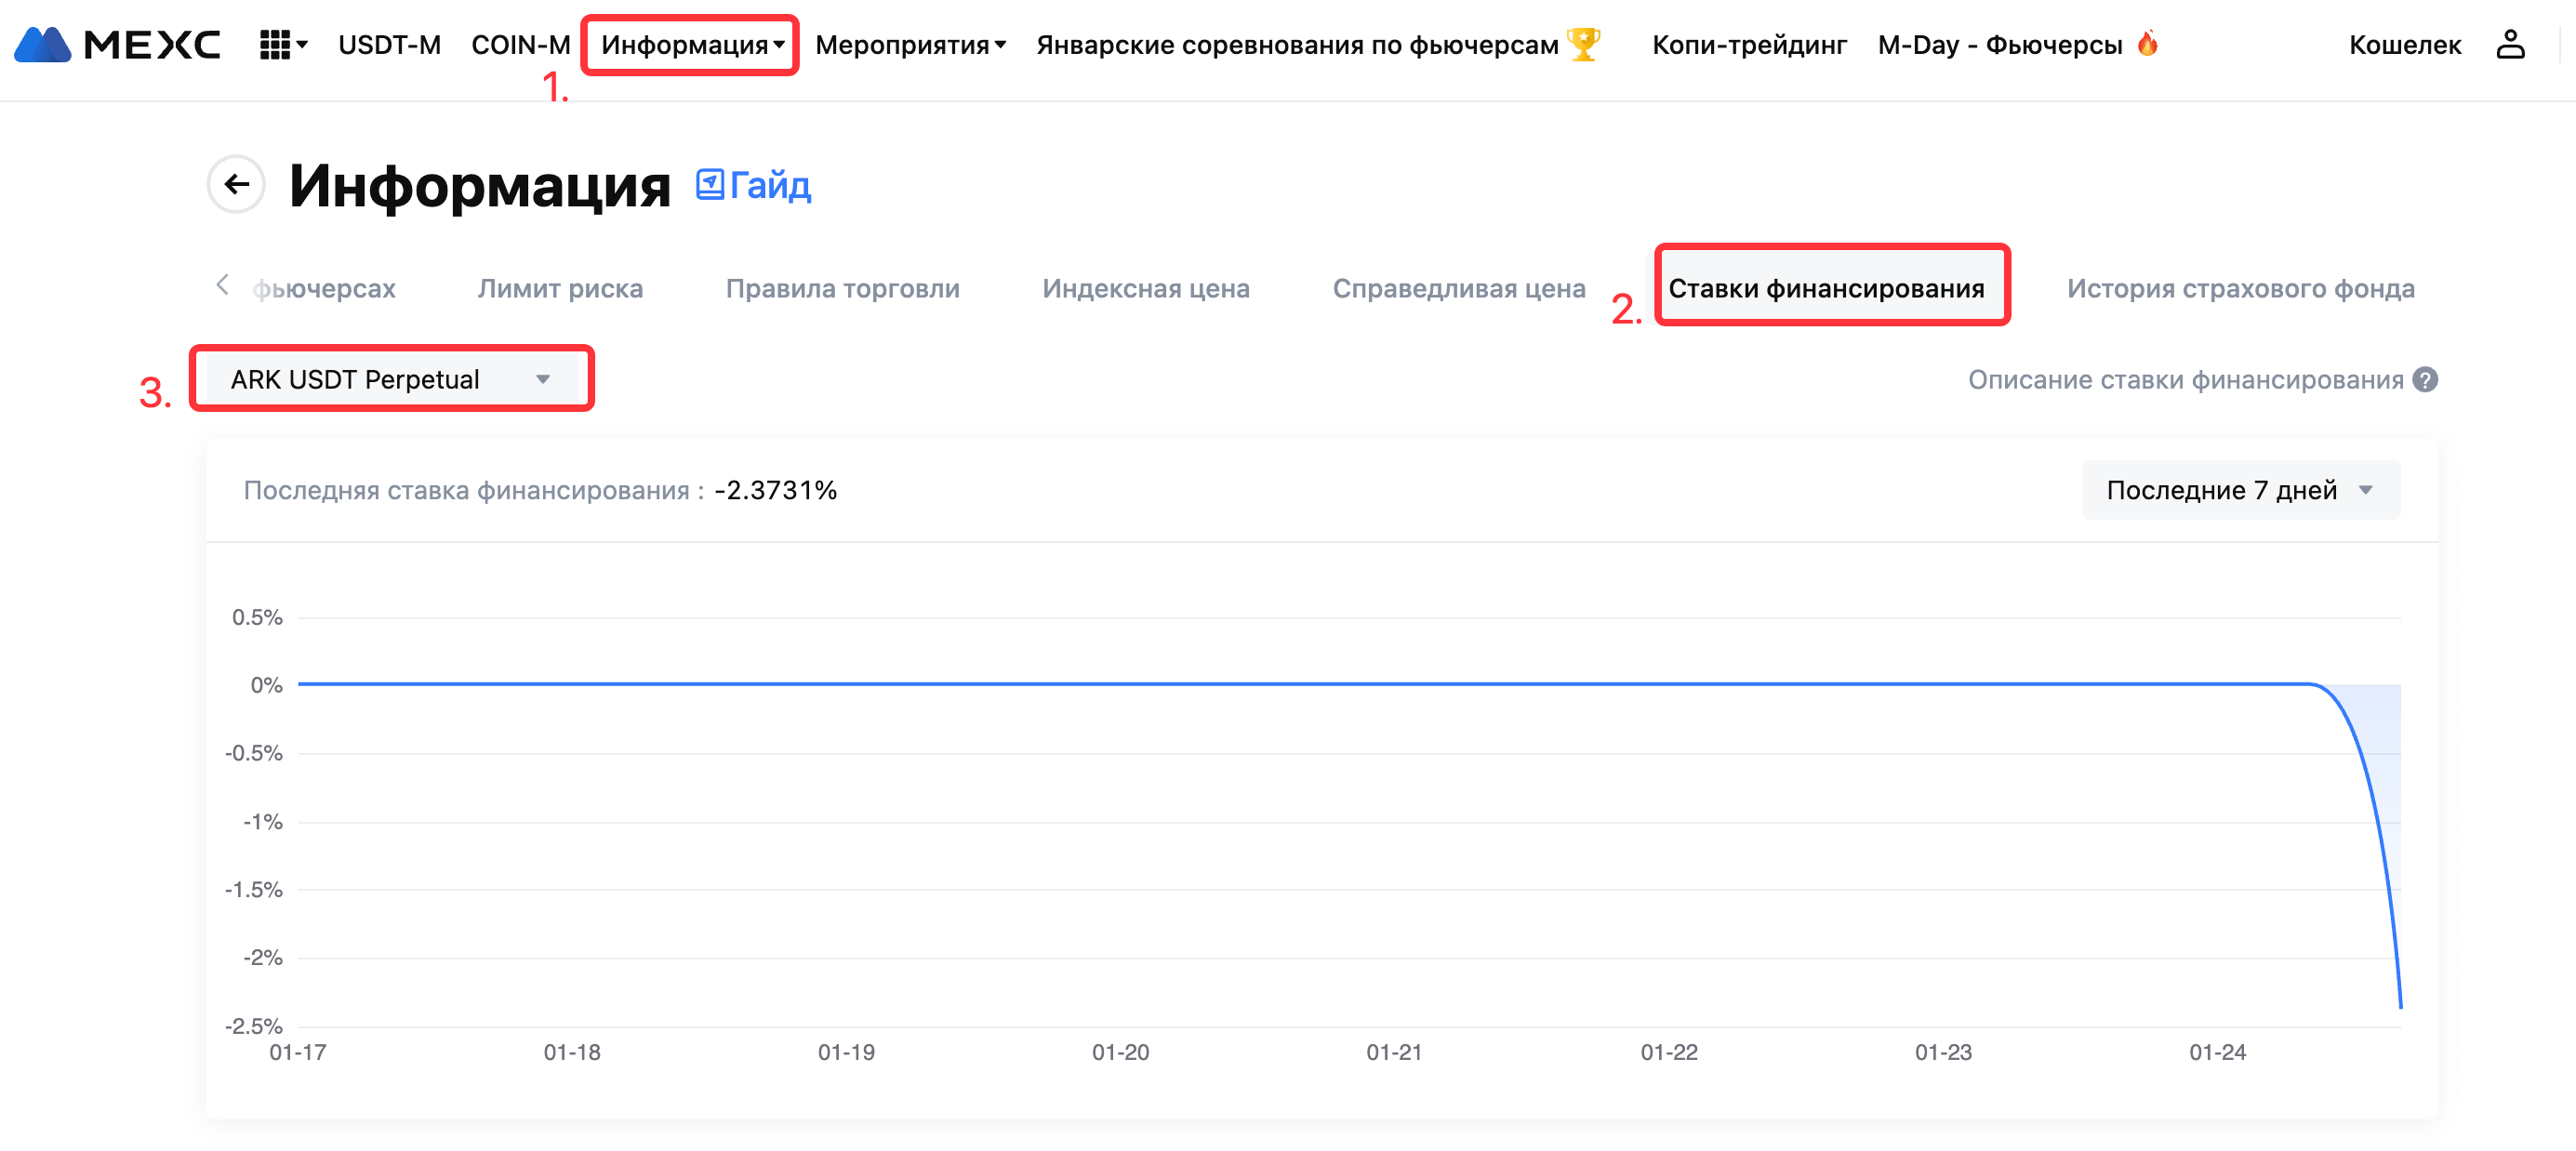Open the apps grid menu icon
Image resolution: width=2576 pixels, height=1151 pixels.
[x=275, y=45]
